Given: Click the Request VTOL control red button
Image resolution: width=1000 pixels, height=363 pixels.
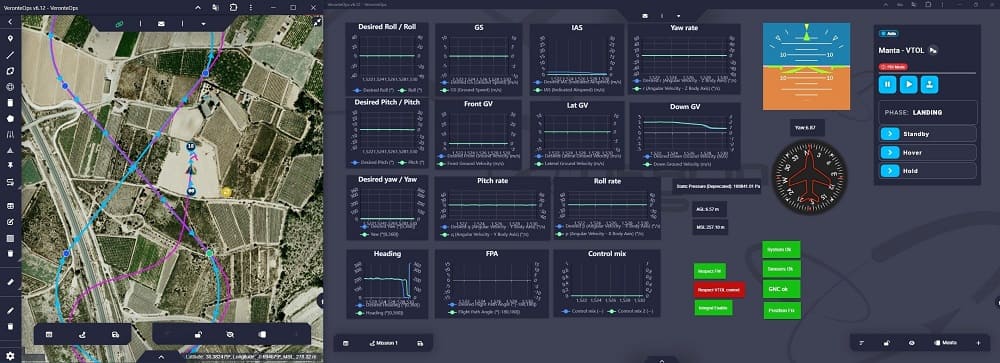Looking at the screenshot, I should click(x=719, y=289).
